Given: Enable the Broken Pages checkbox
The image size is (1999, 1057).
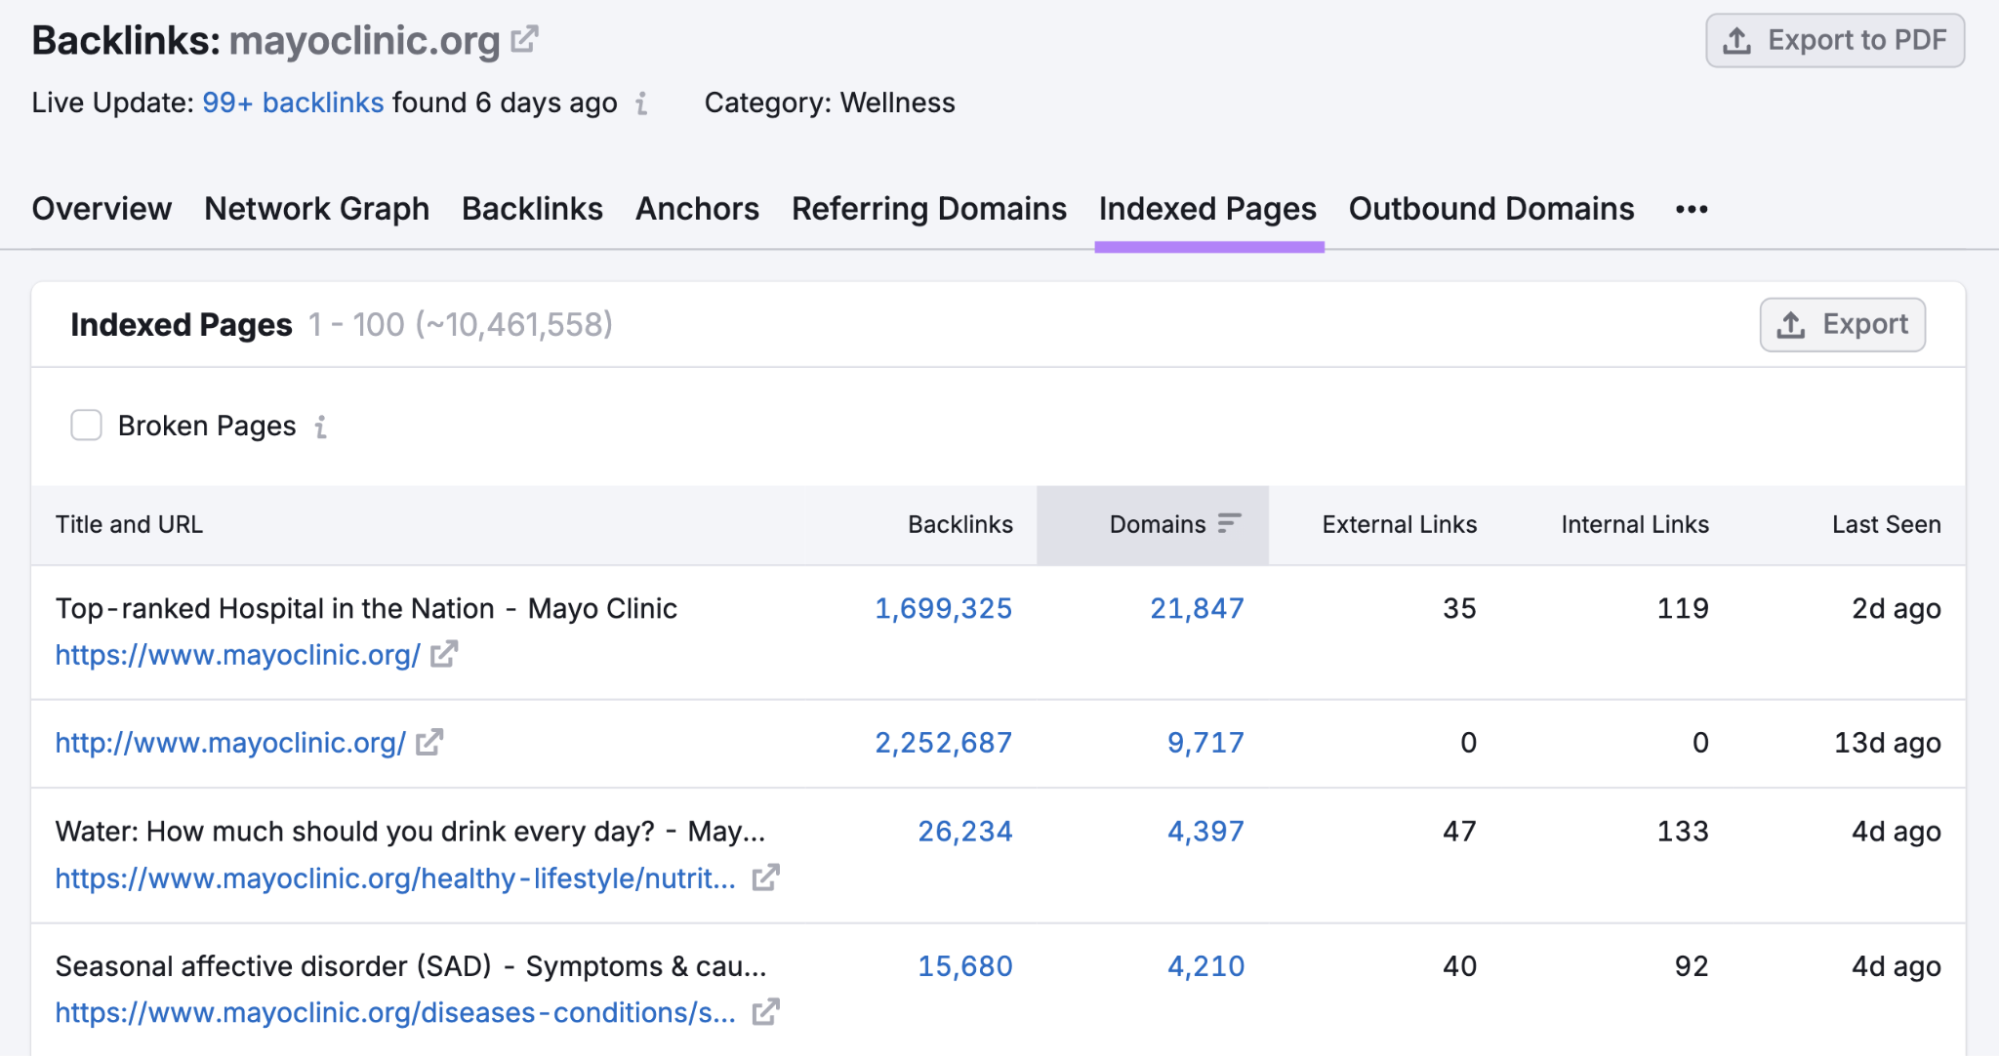Looking at the screenshot, I should click(x=87, y=425).
